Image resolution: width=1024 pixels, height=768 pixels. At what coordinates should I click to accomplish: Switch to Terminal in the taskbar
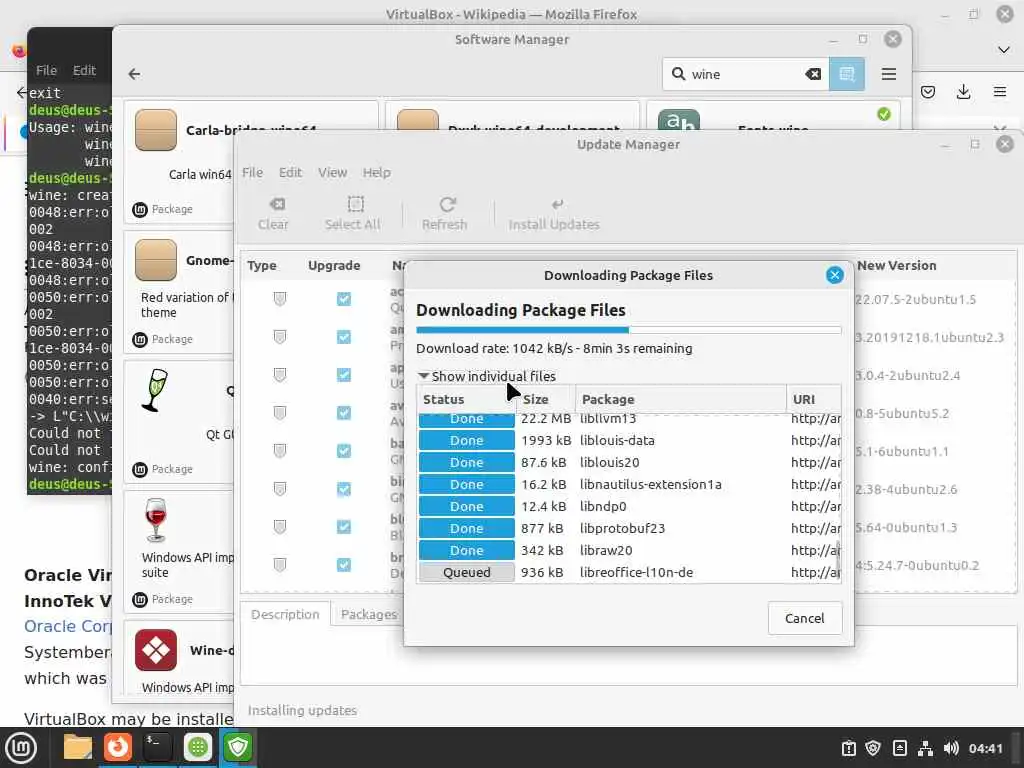coord(157,747)
